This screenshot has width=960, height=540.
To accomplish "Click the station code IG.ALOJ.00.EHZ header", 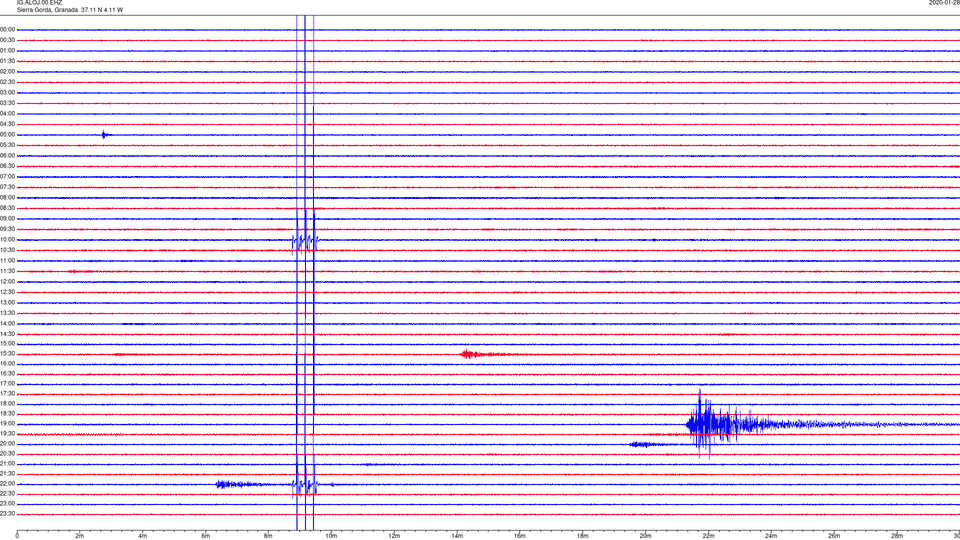I will click(39, 3).
